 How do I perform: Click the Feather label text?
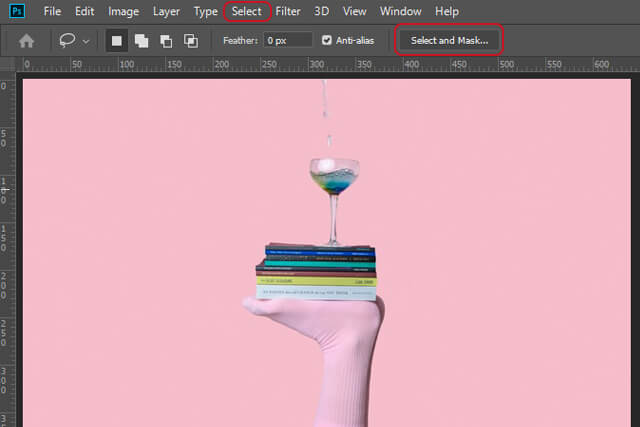click(x=240, y=40)
